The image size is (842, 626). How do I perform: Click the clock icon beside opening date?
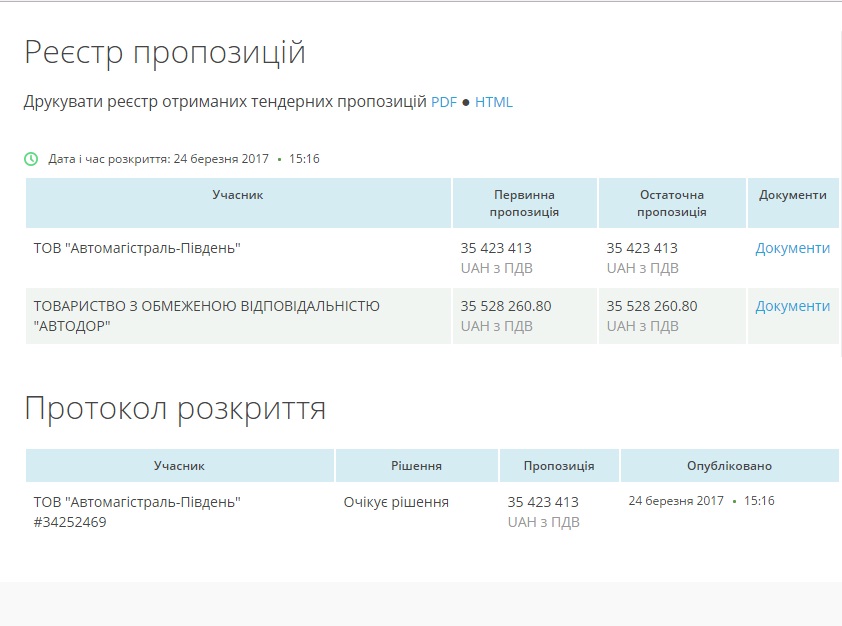click(31, 159)
